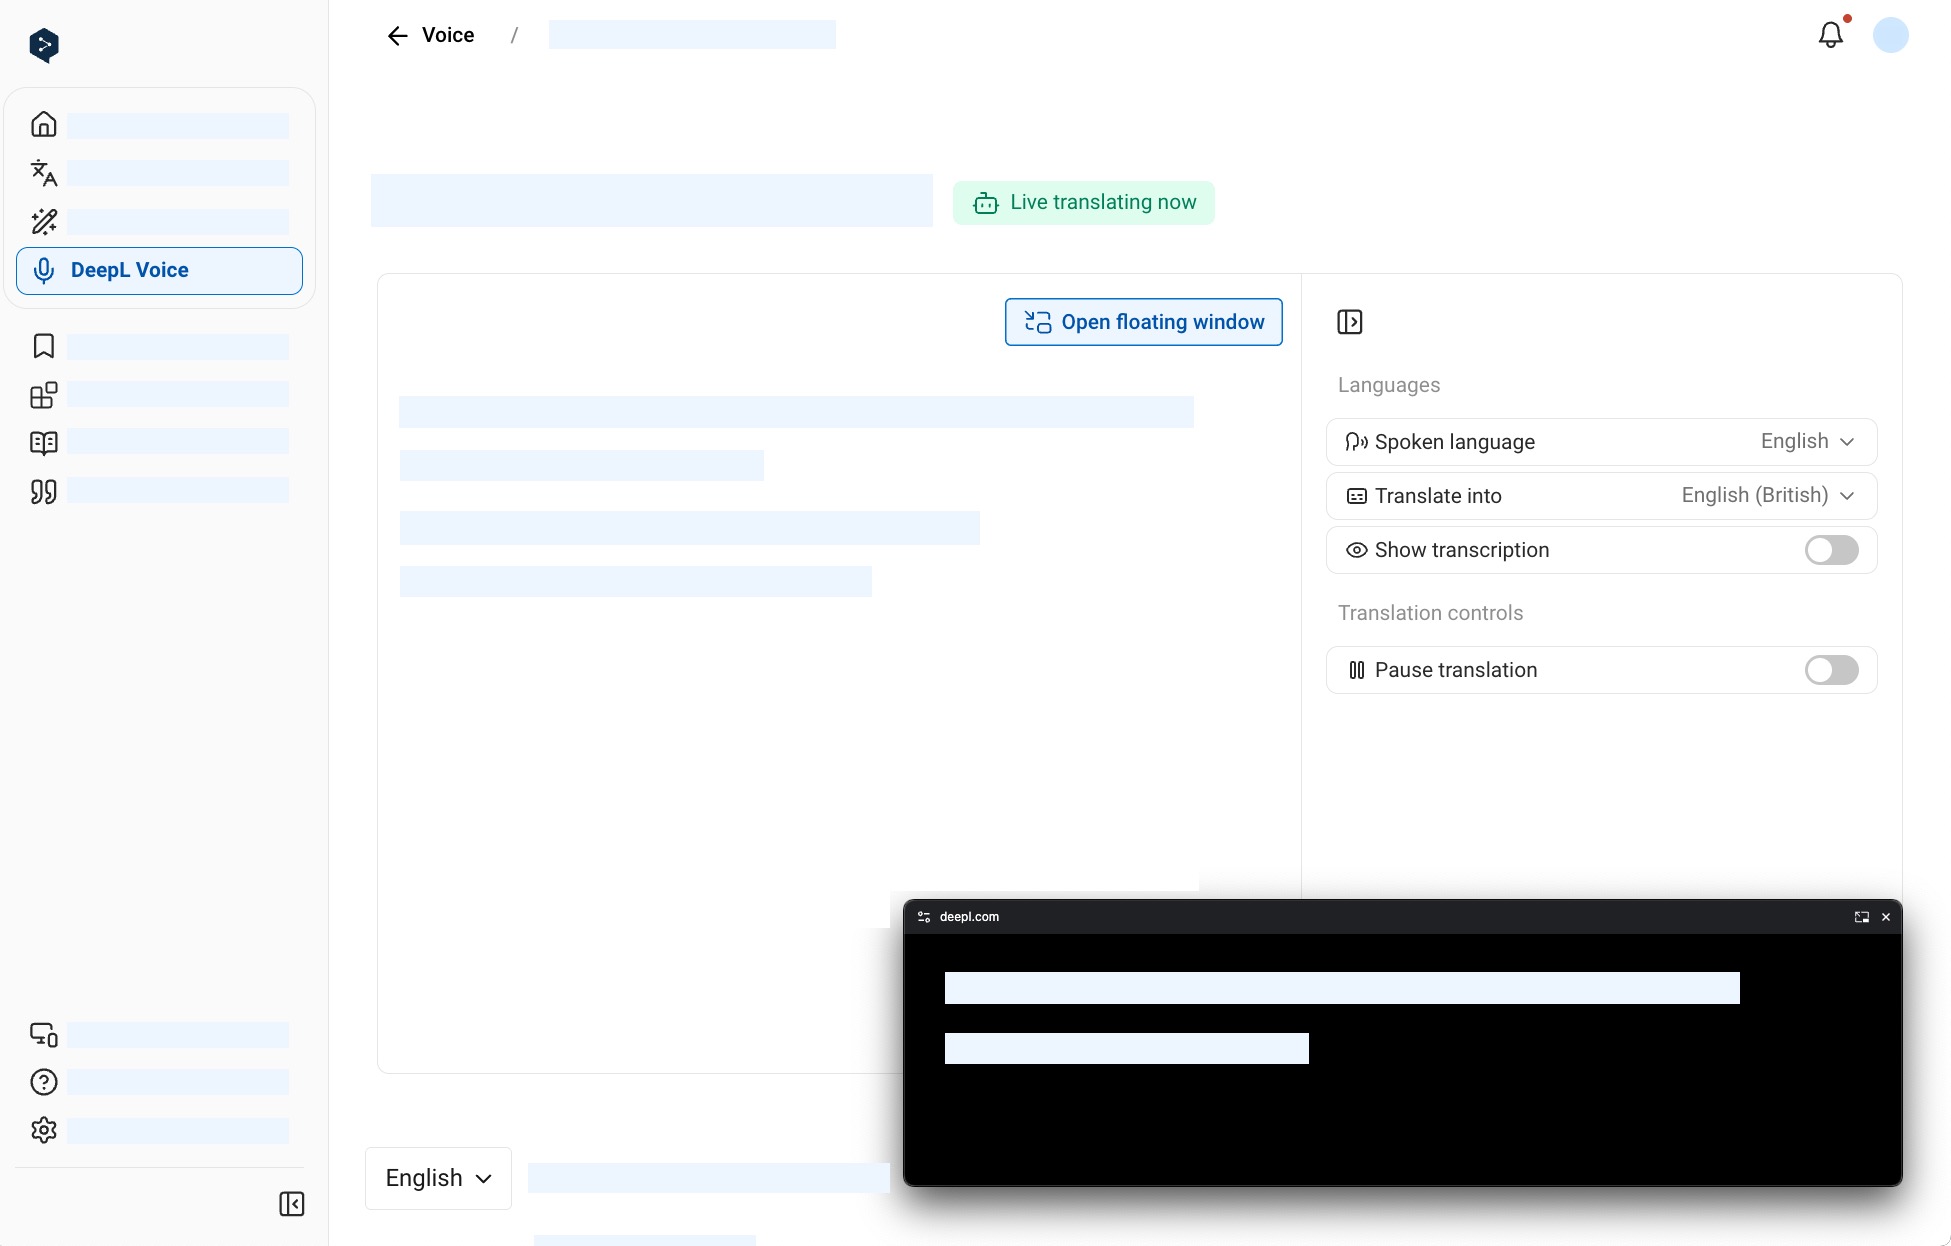Click the quotes icon in the sidebar
The width and height of the screenshot is (1951, 1246).
click(x=44, y=491)
